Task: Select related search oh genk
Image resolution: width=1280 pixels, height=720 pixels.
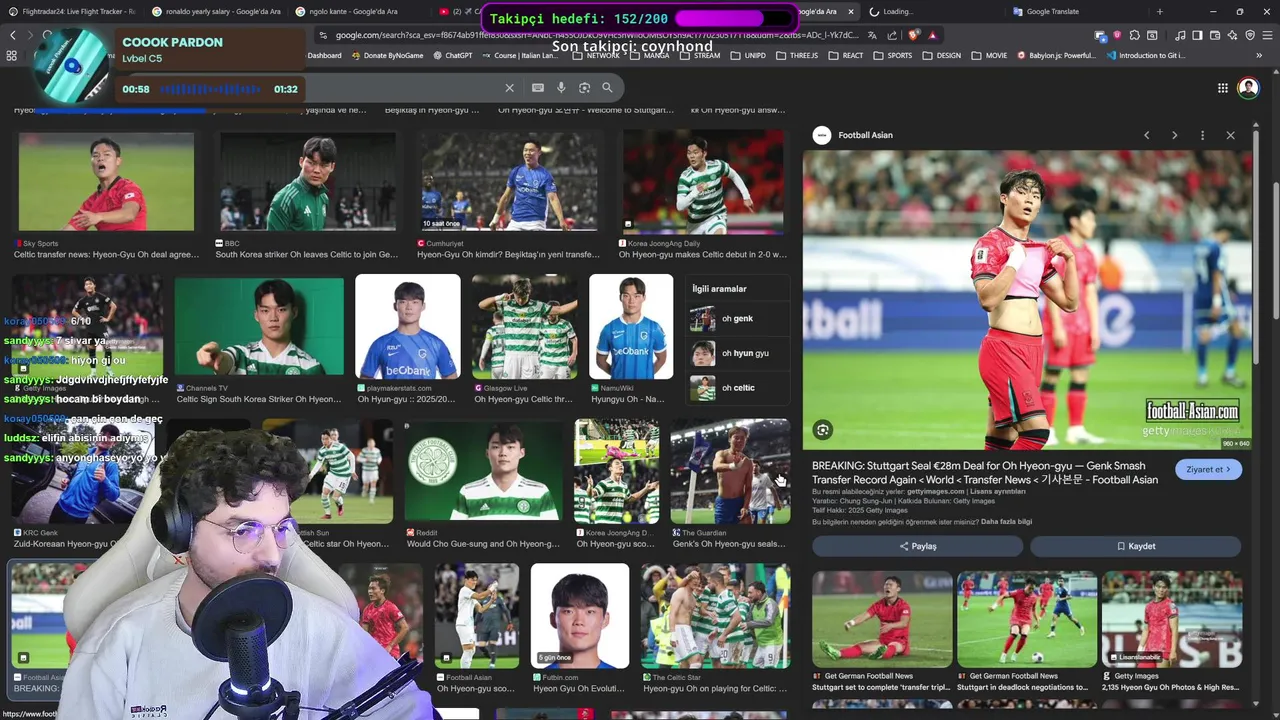Action: [740, 319]
